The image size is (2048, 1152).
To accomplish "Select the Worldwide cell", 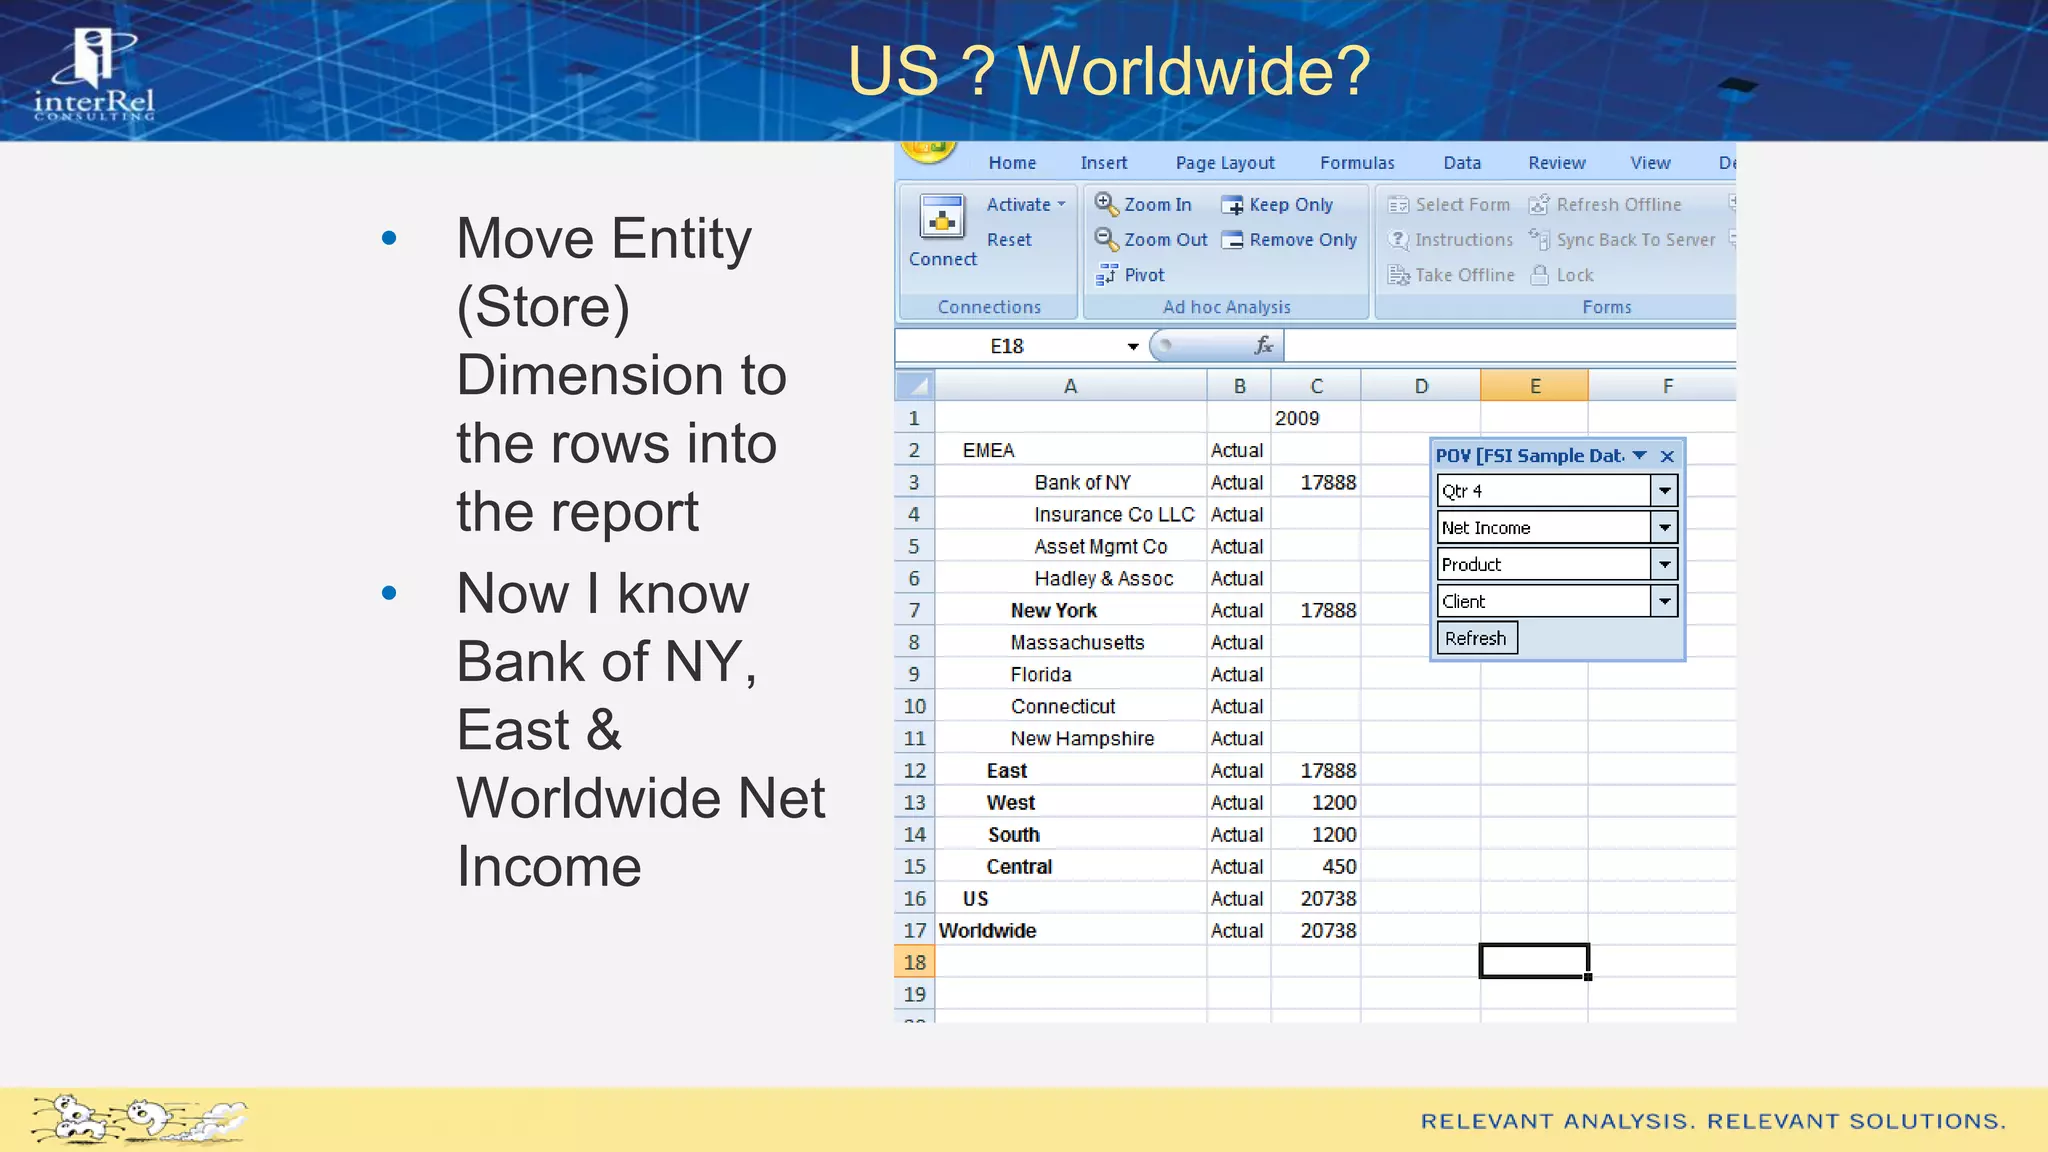I will pos(1070,930).
